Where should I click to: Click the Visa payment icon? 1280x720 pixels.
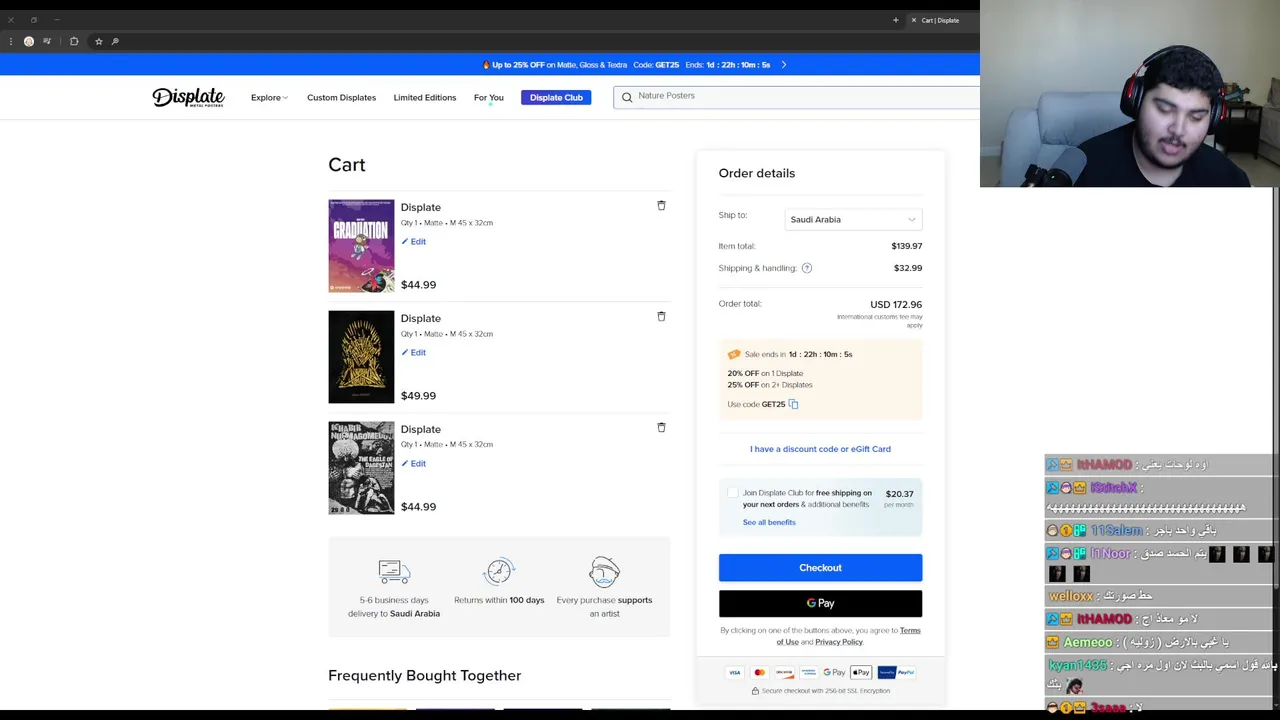pyautogui.click(x=735, y=672)
